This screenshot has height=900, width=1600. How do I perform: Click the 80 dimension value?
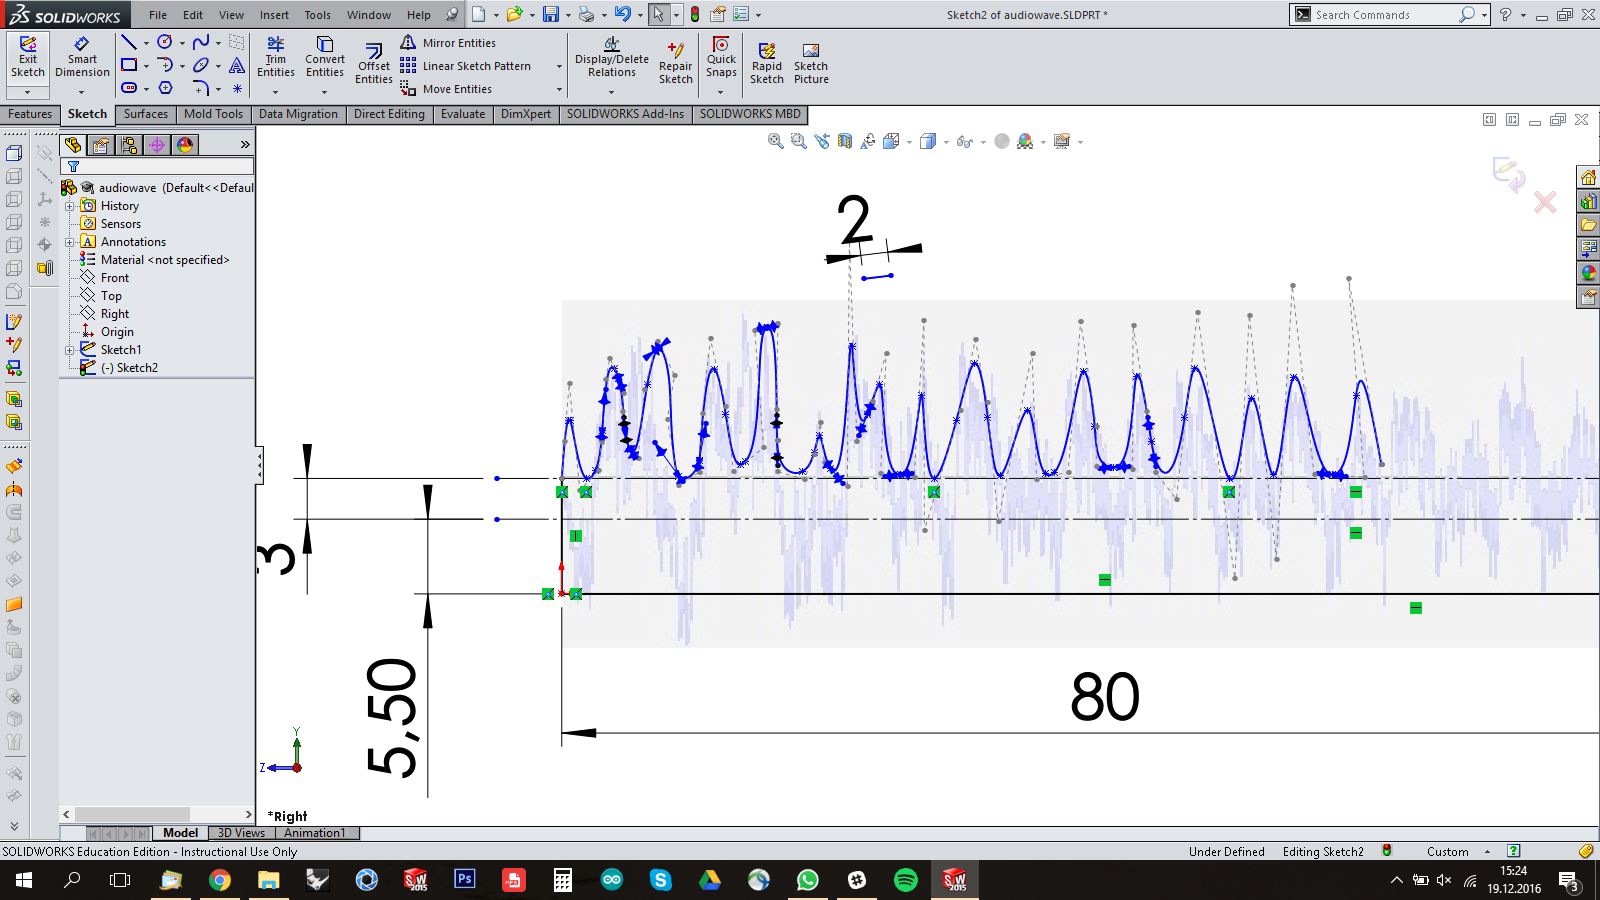pos(1104,697)
